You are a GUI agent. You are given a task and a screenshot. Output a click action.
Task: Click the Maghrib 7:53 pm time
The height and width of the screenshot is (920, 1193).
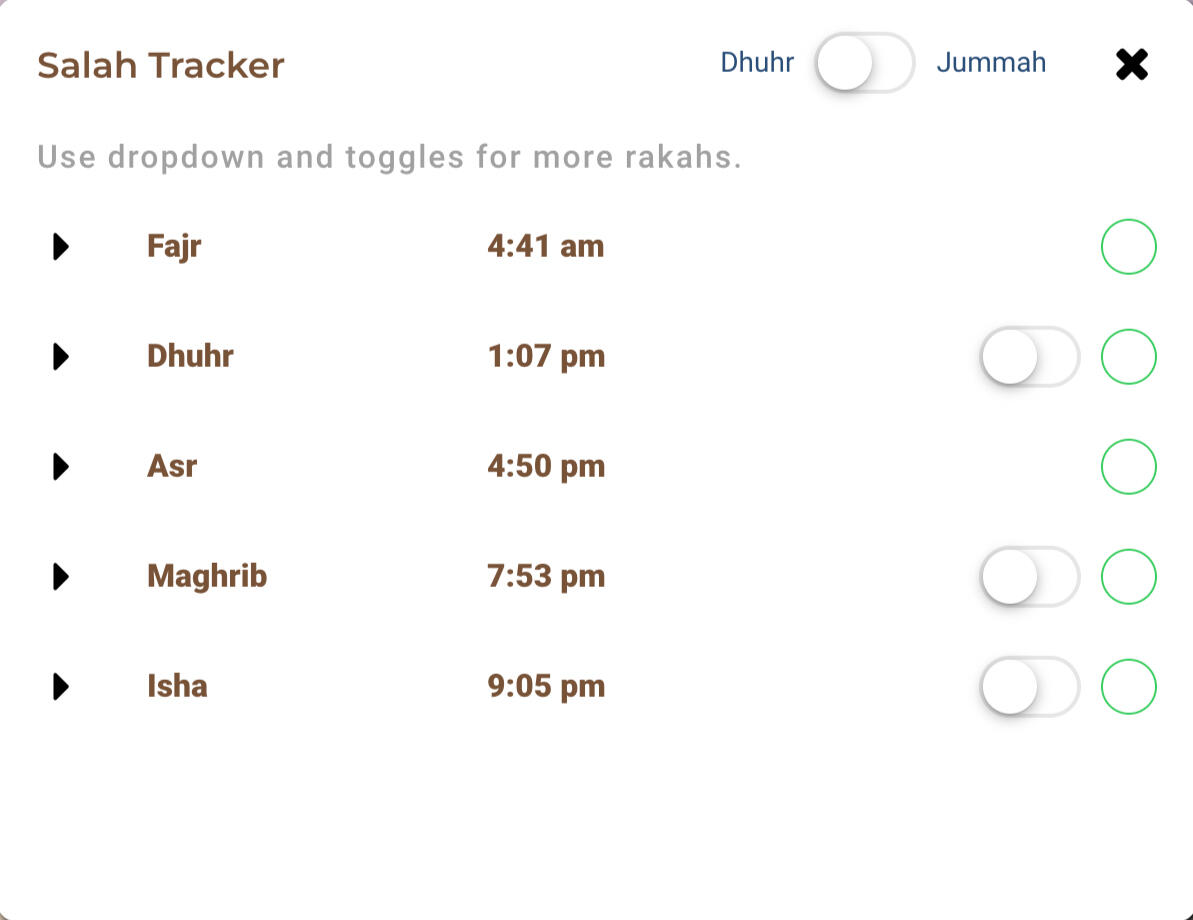click(x=546, y=577)
